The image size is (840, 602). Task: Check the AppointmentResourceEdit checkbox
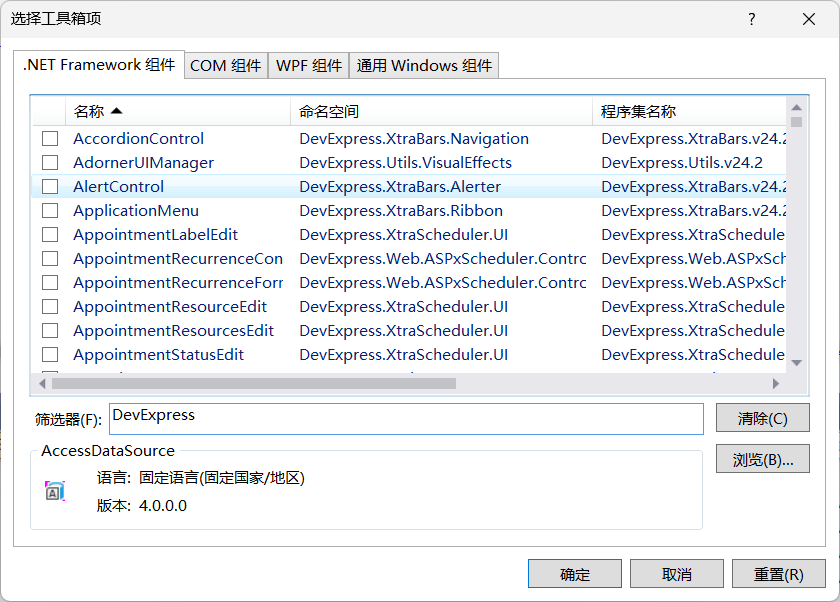click(49, 306)
